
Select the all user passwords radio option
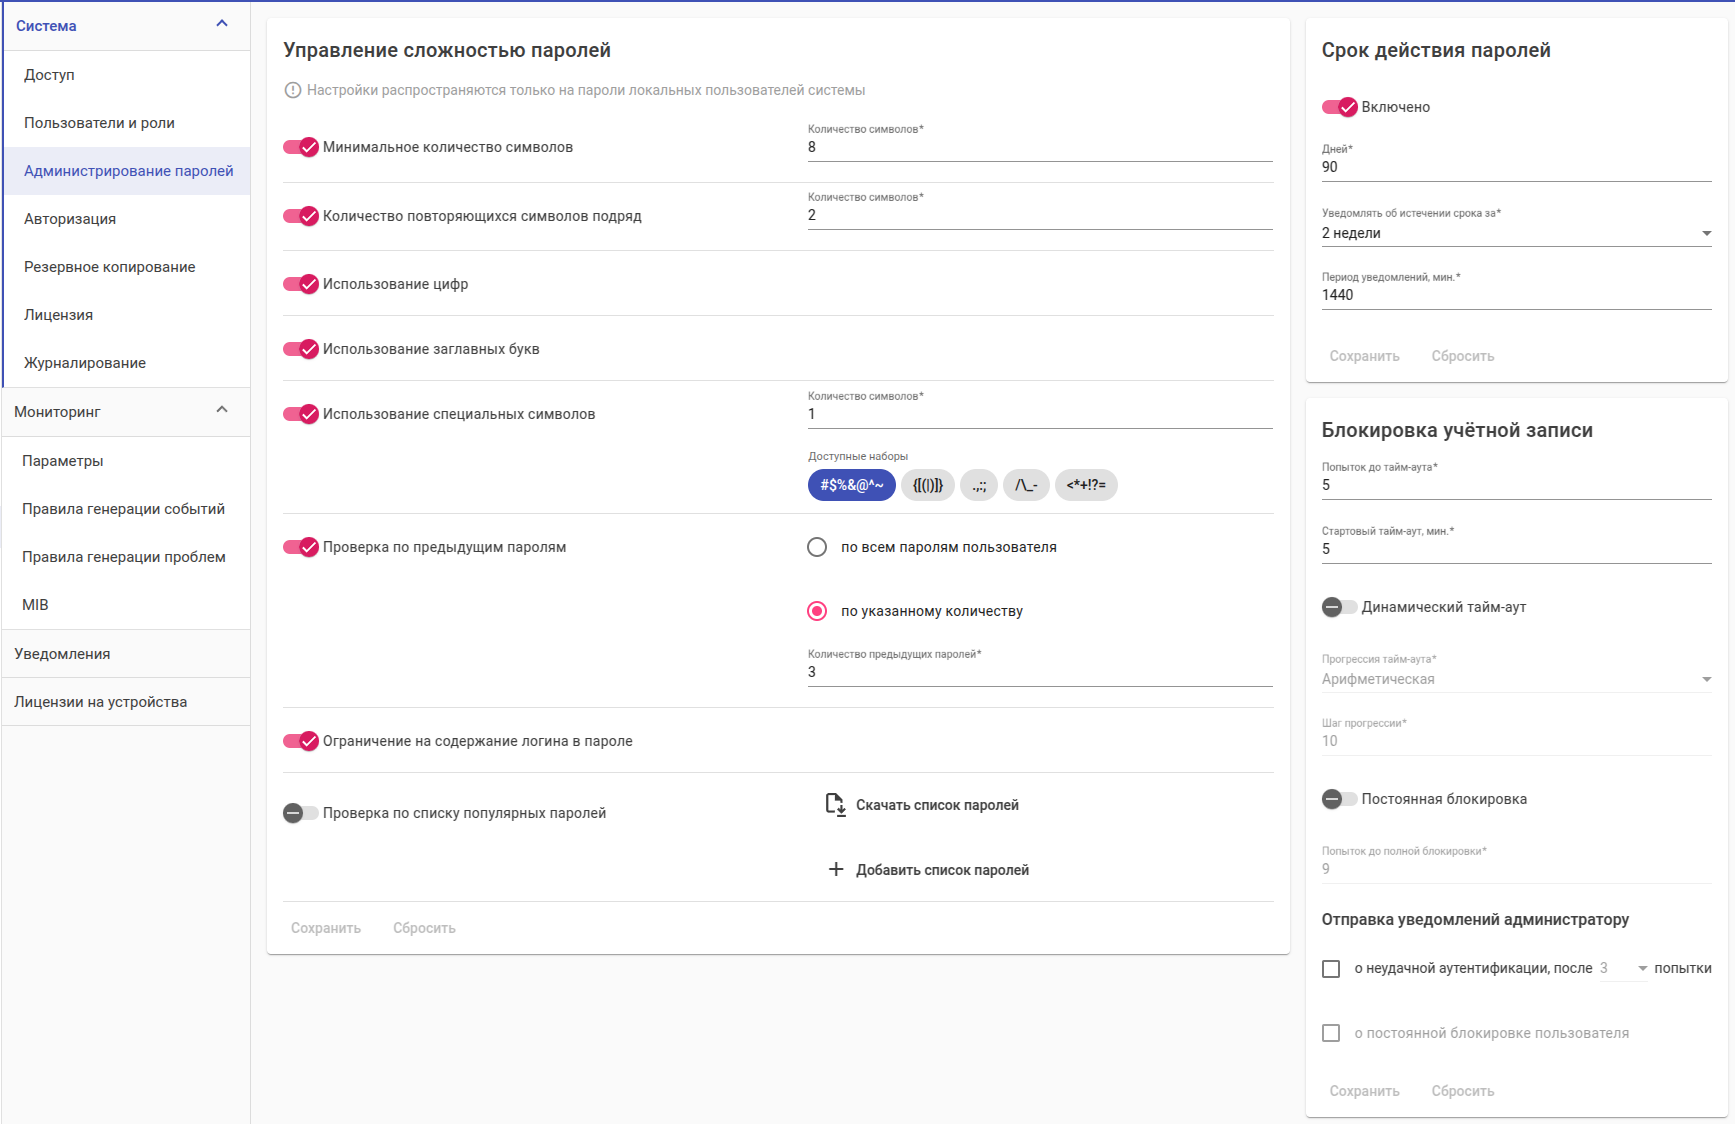tap(817, 547)
